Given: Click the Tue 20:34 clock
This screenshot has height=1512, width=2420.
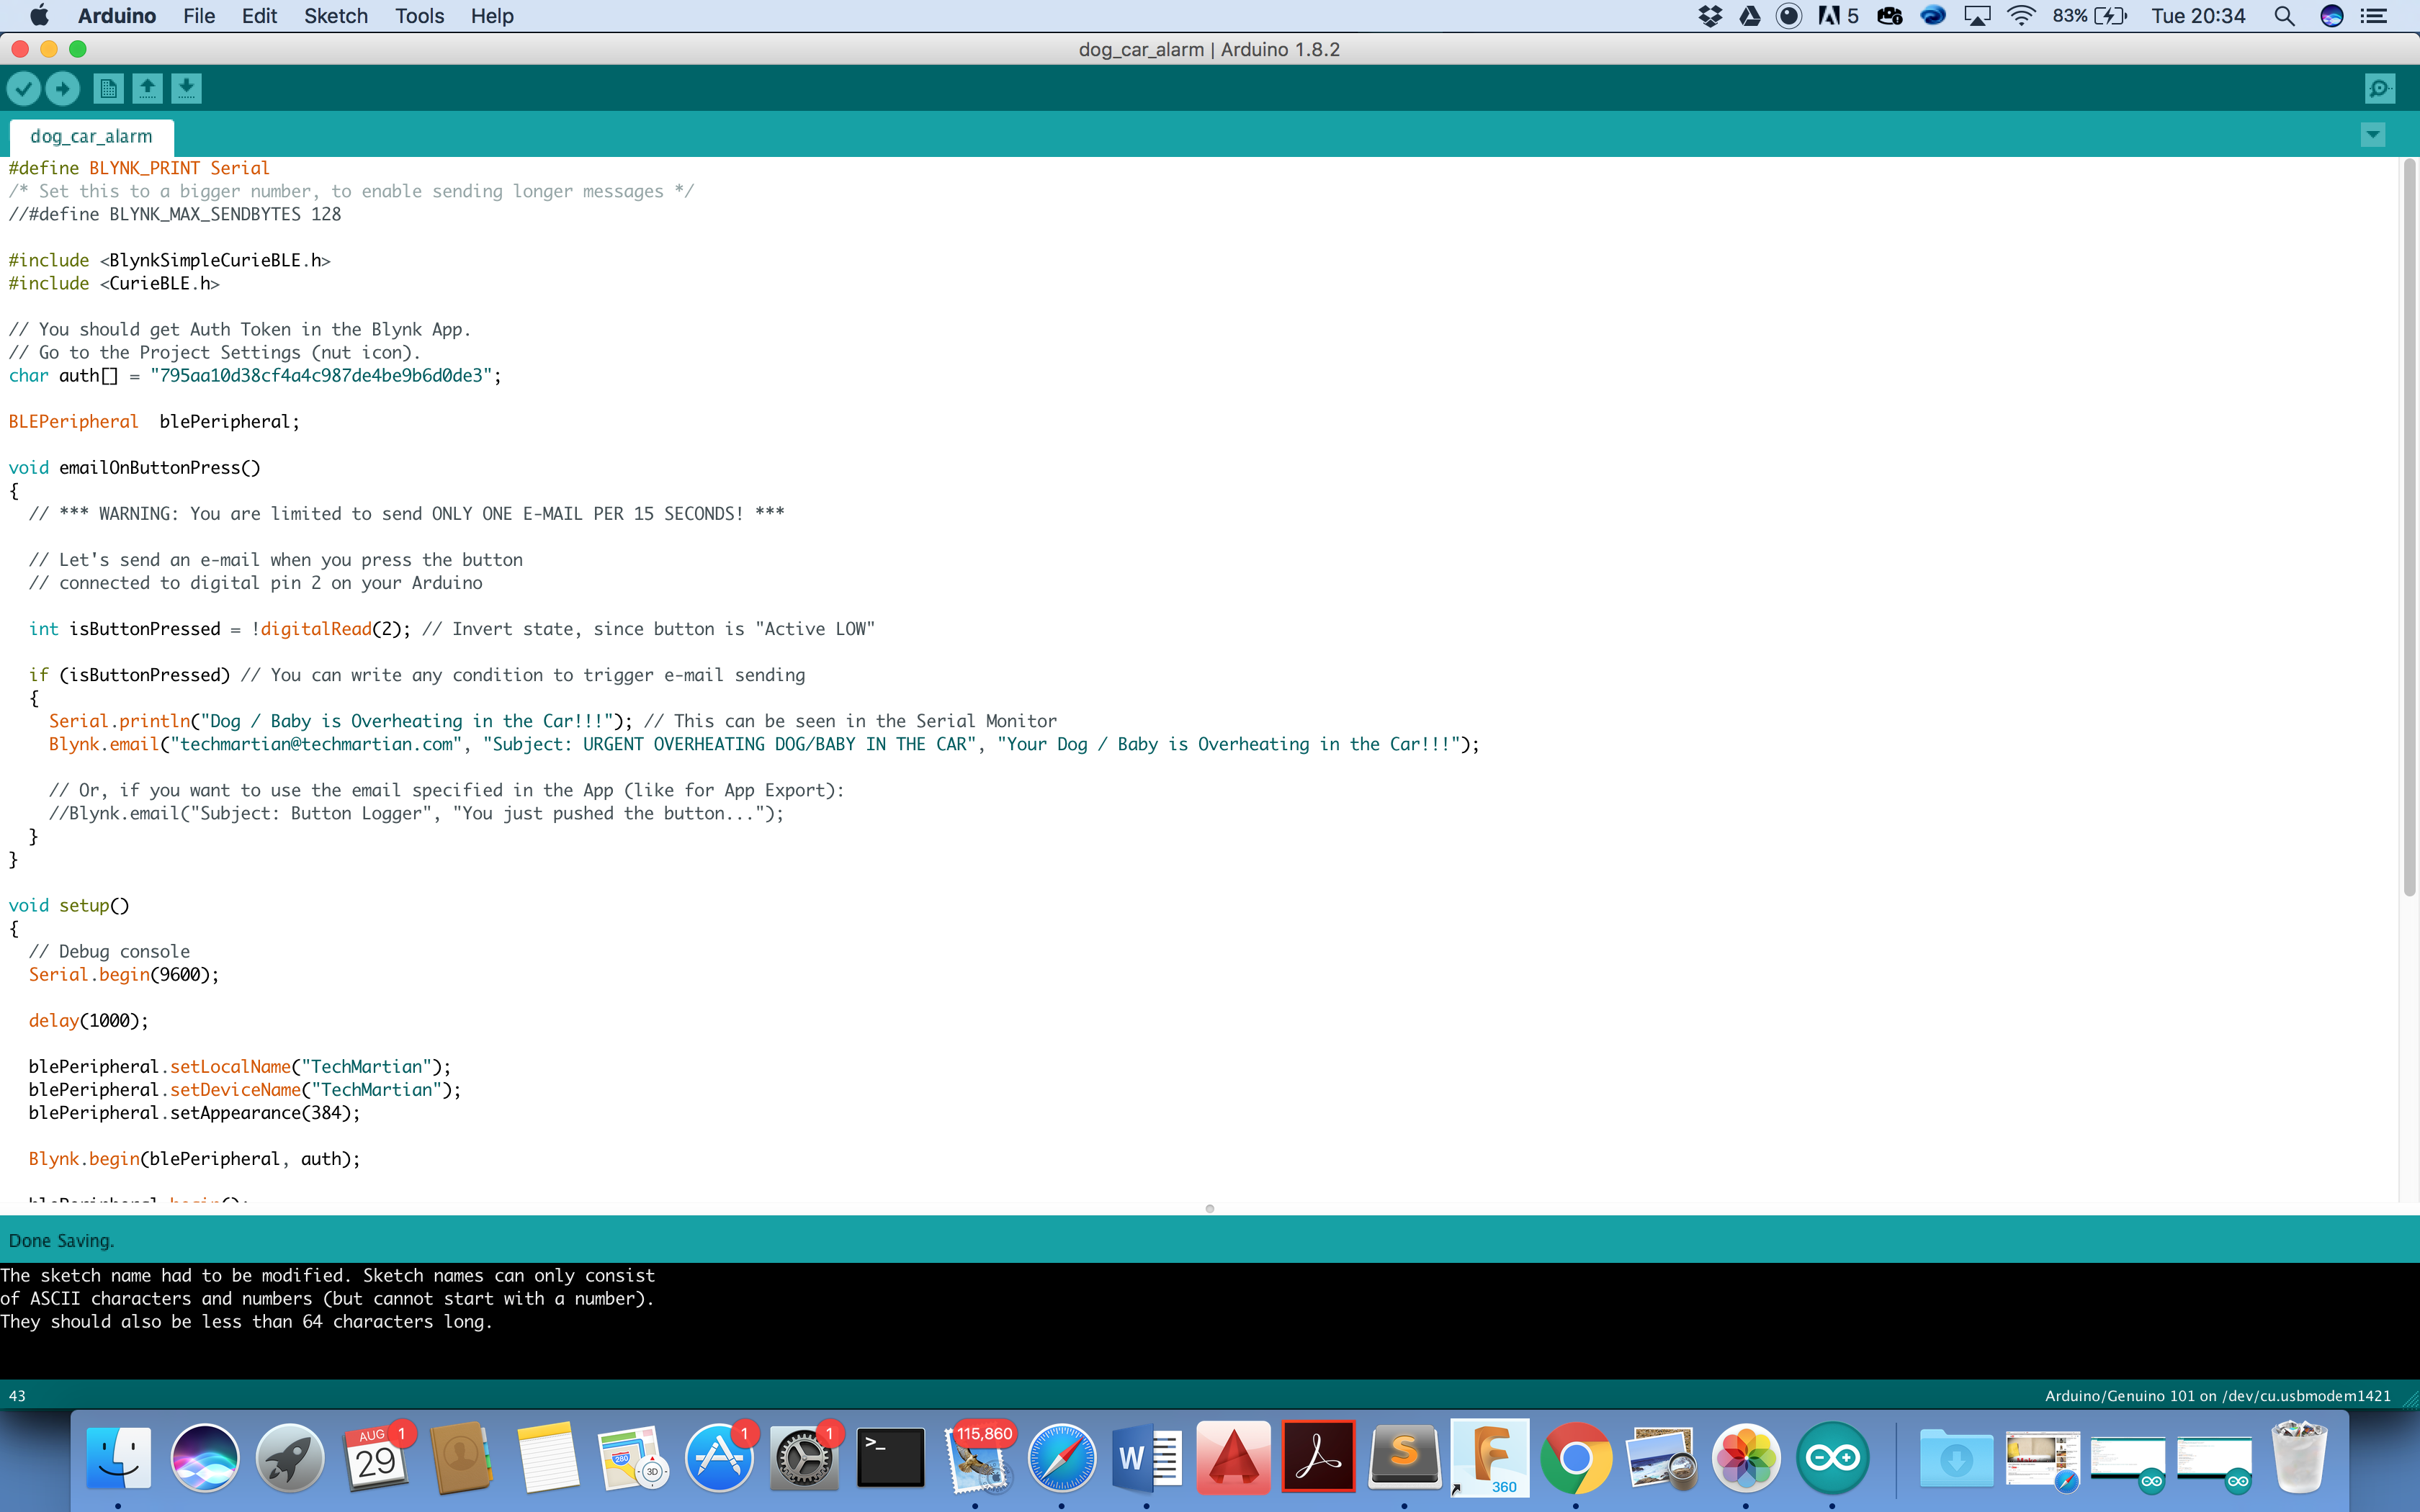Looking at the screenshot, I should pos(2198,16).
